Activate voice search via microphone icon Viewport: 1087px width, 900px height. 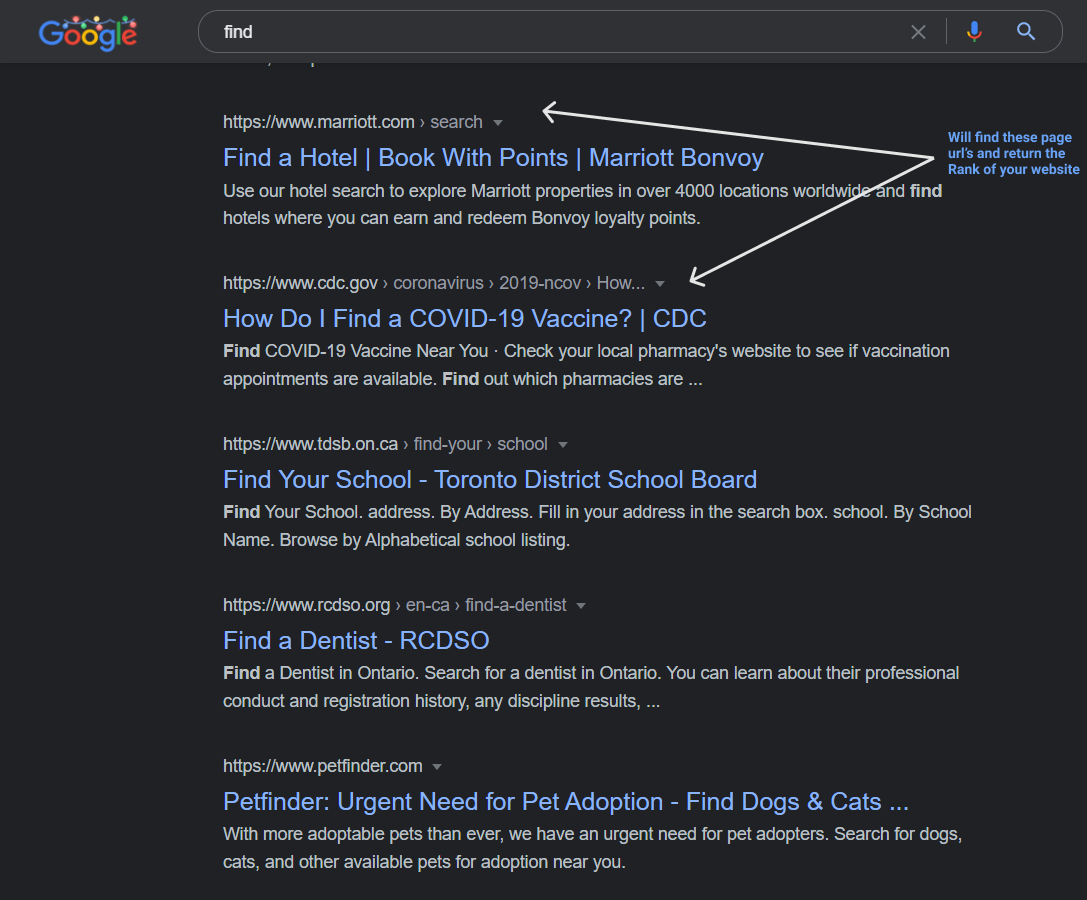point(974,31)
